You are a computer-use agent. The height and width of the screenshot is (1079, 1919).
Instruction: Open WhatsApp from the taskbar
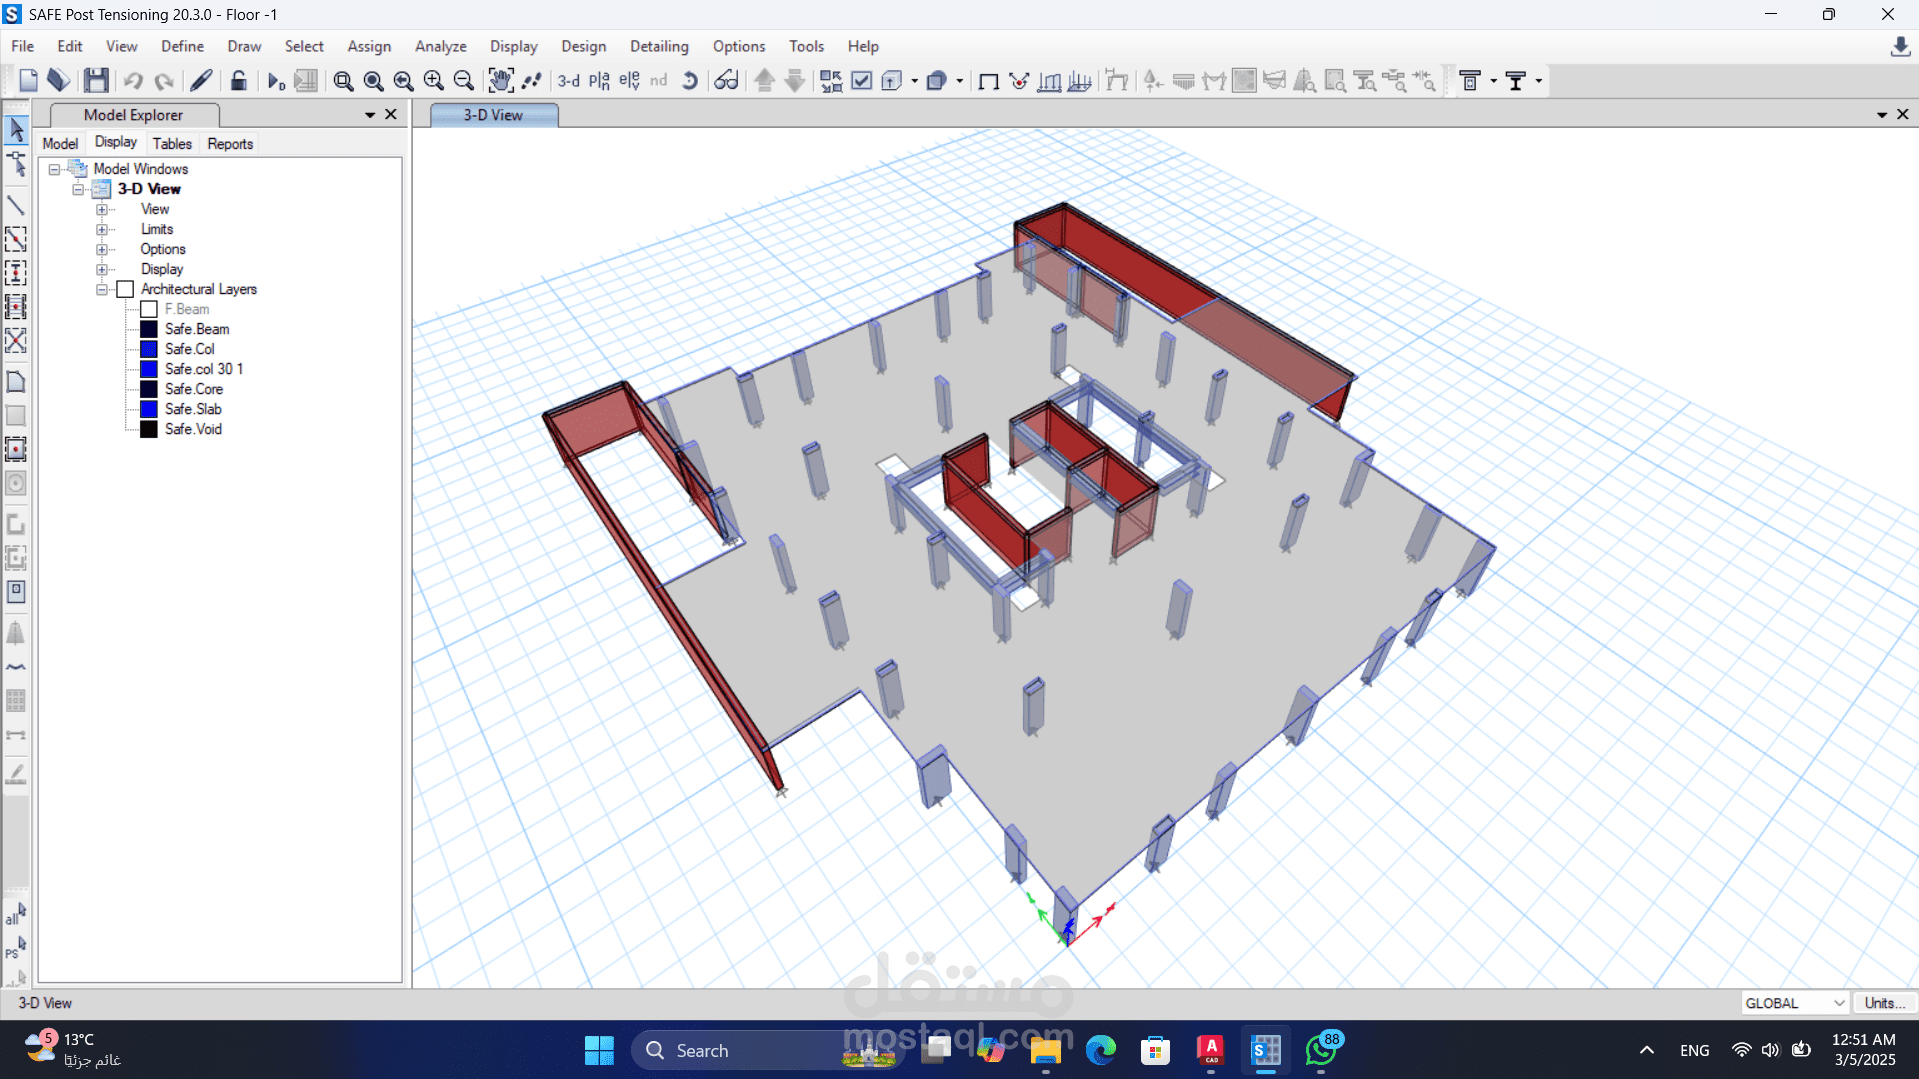point(1321,1050)
